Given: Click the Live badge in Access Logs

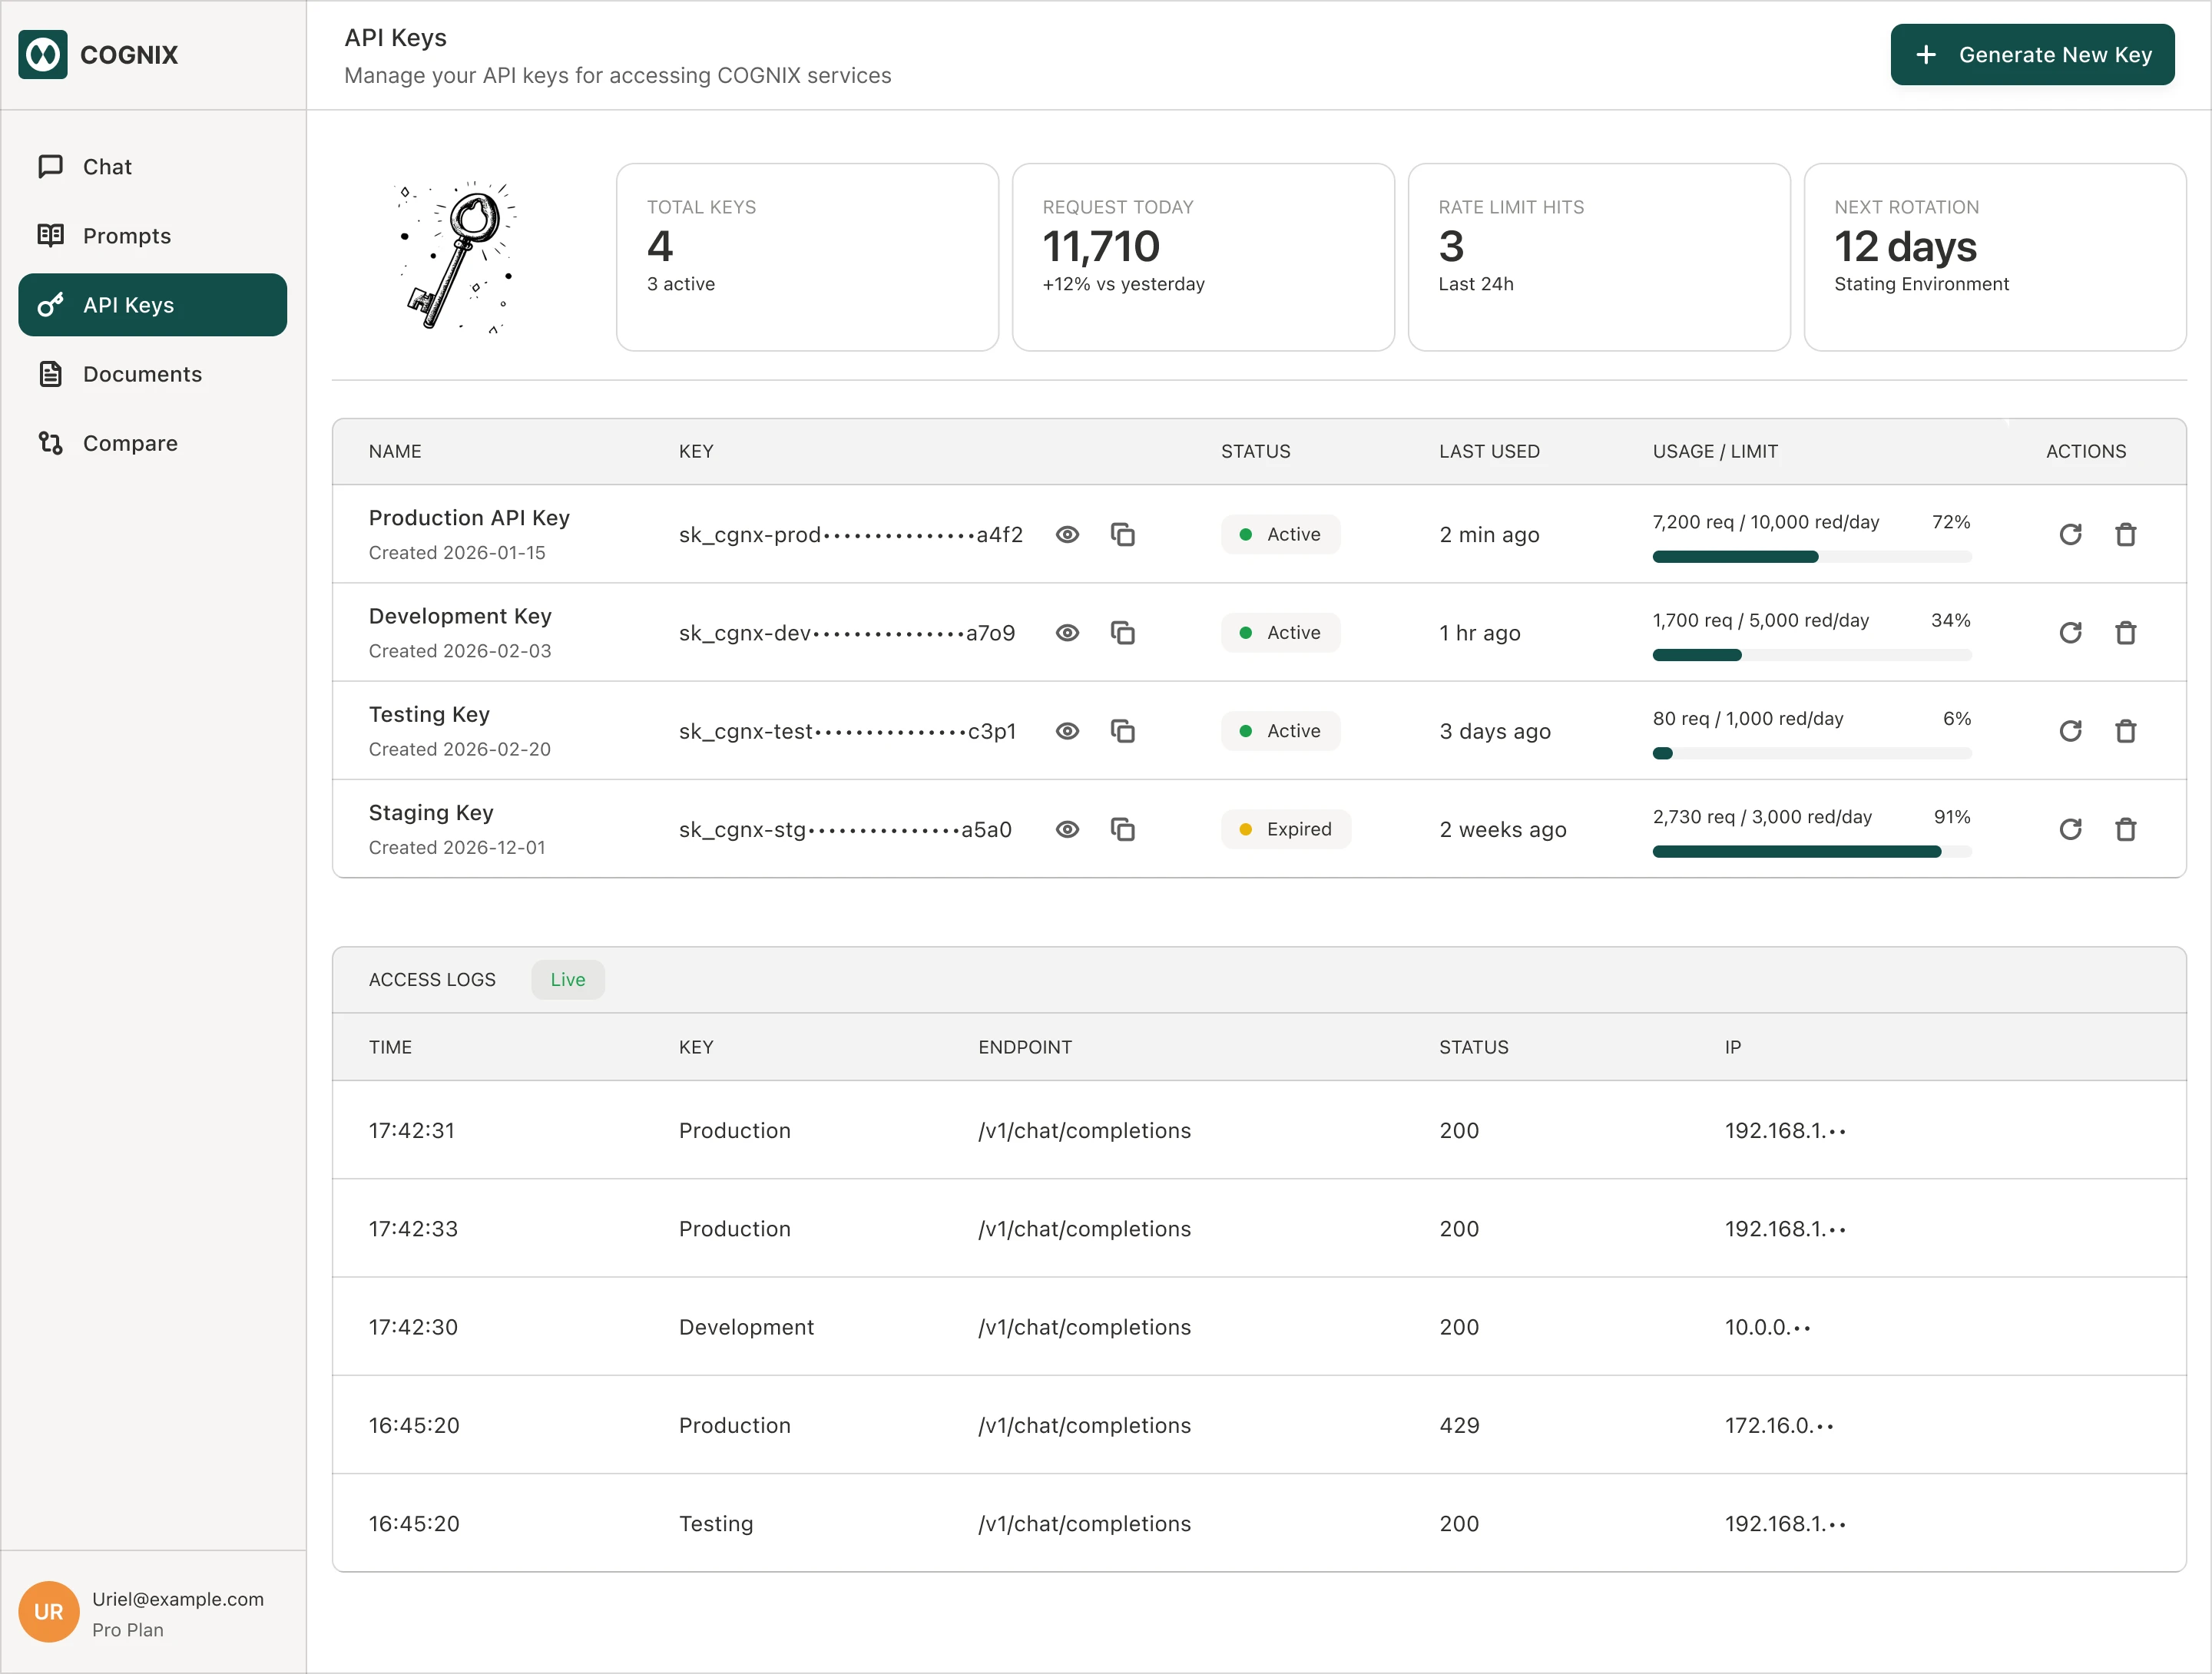Looking at the screenshot, I should point(567,980).
